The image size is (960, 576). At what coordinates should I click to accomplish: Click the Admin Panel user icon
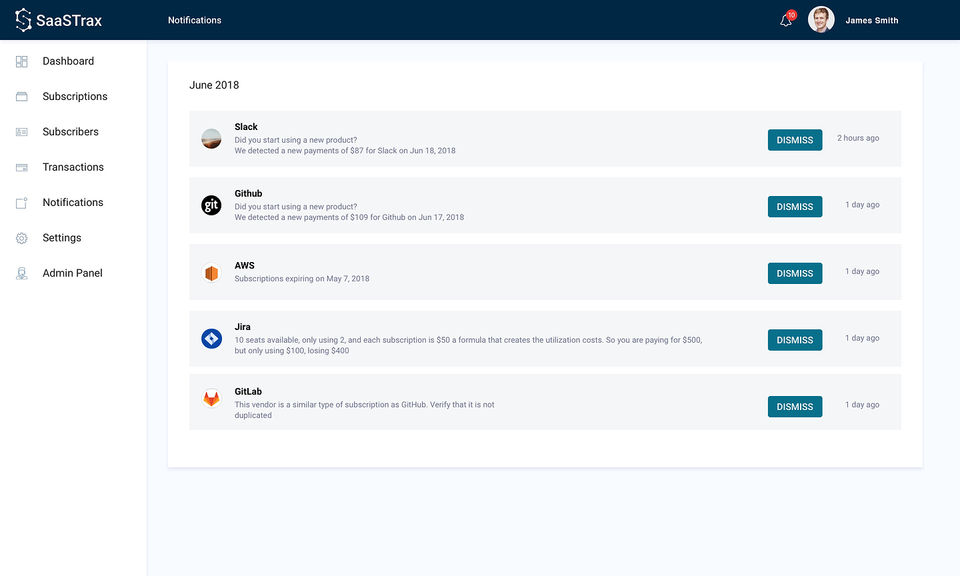click(x=21, y=274)
